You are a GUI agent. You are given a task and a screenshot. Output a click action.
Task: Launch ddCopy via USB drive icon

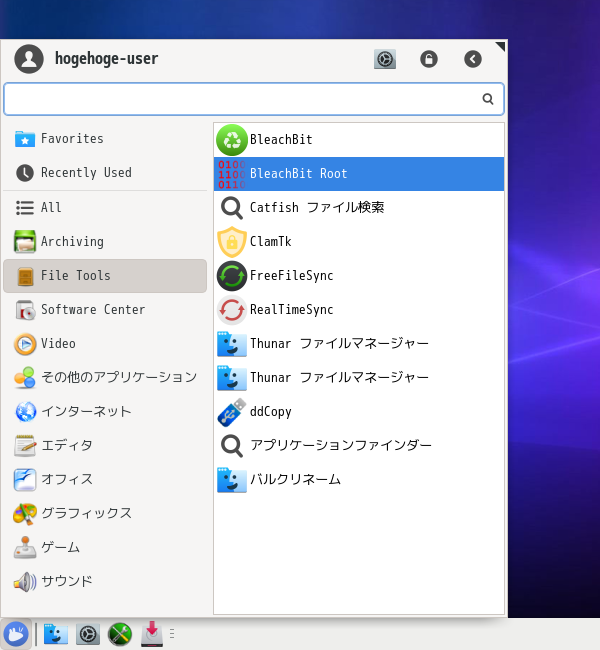232,412
